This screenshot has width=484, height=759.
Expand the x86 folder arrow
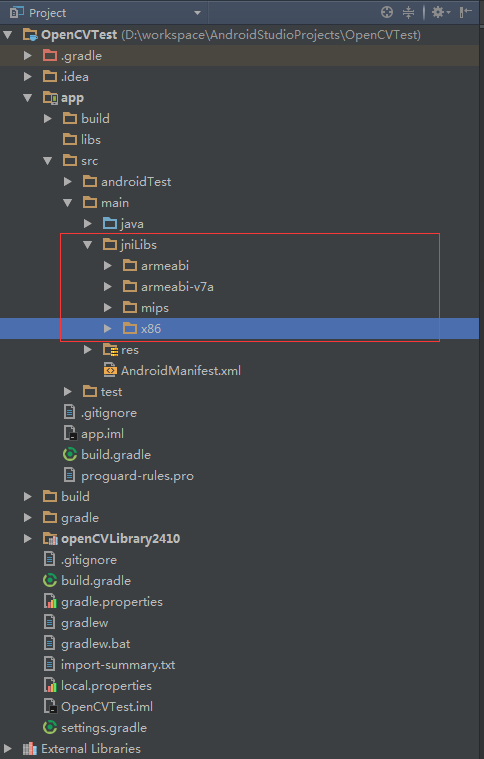point(108,329)
